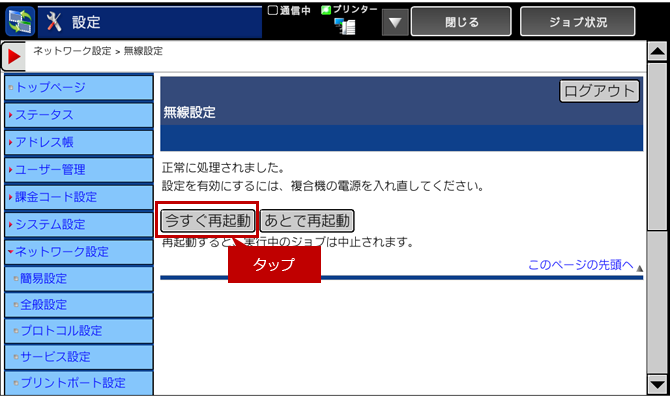Viewport: 670px width, 396px height.
Task: Click the 無線設定 page heading
Action: [189, 112]
